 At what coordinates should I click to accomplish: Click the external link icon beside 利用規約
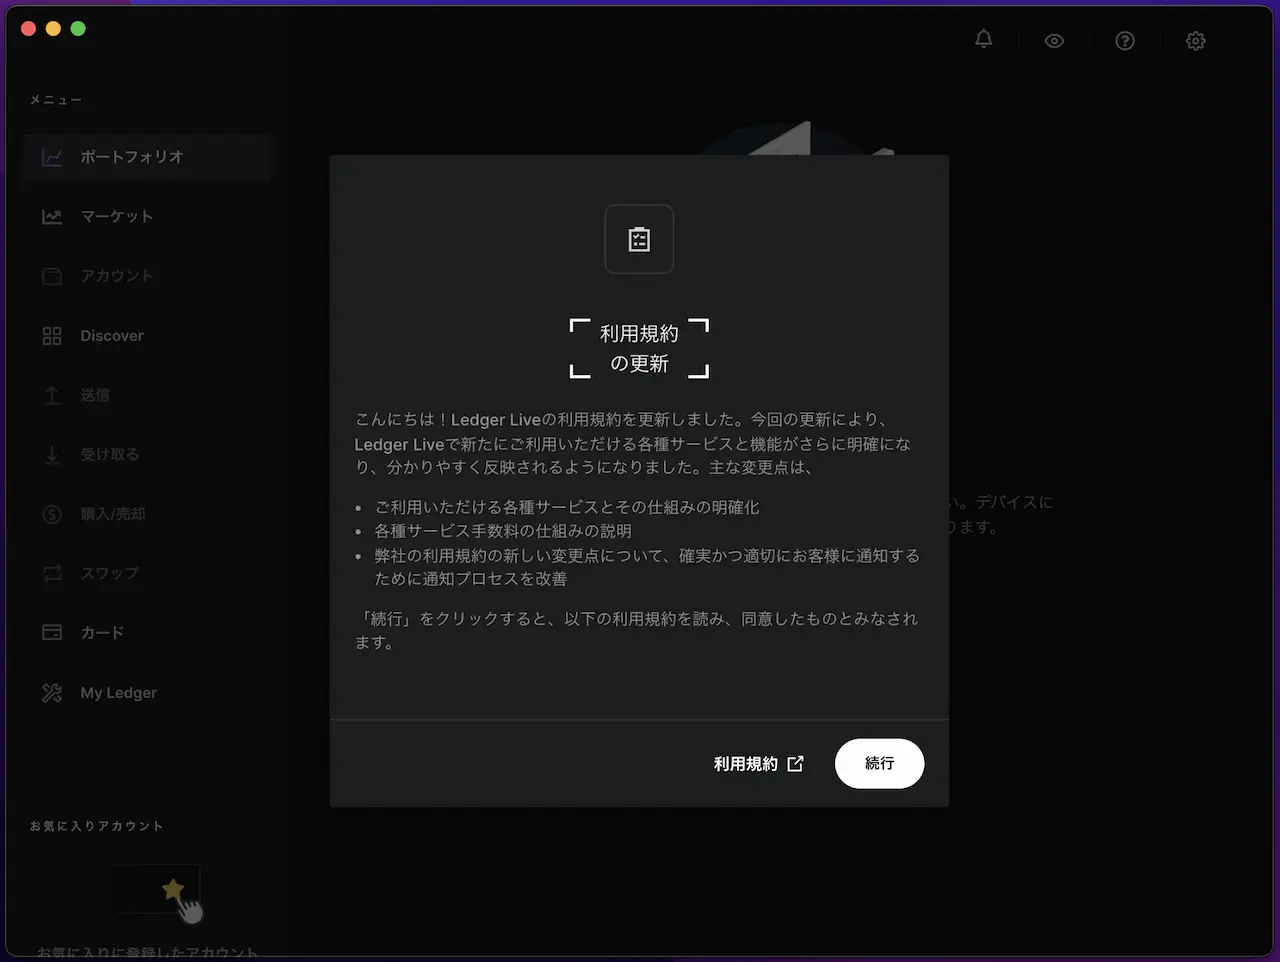pos(795,763)
